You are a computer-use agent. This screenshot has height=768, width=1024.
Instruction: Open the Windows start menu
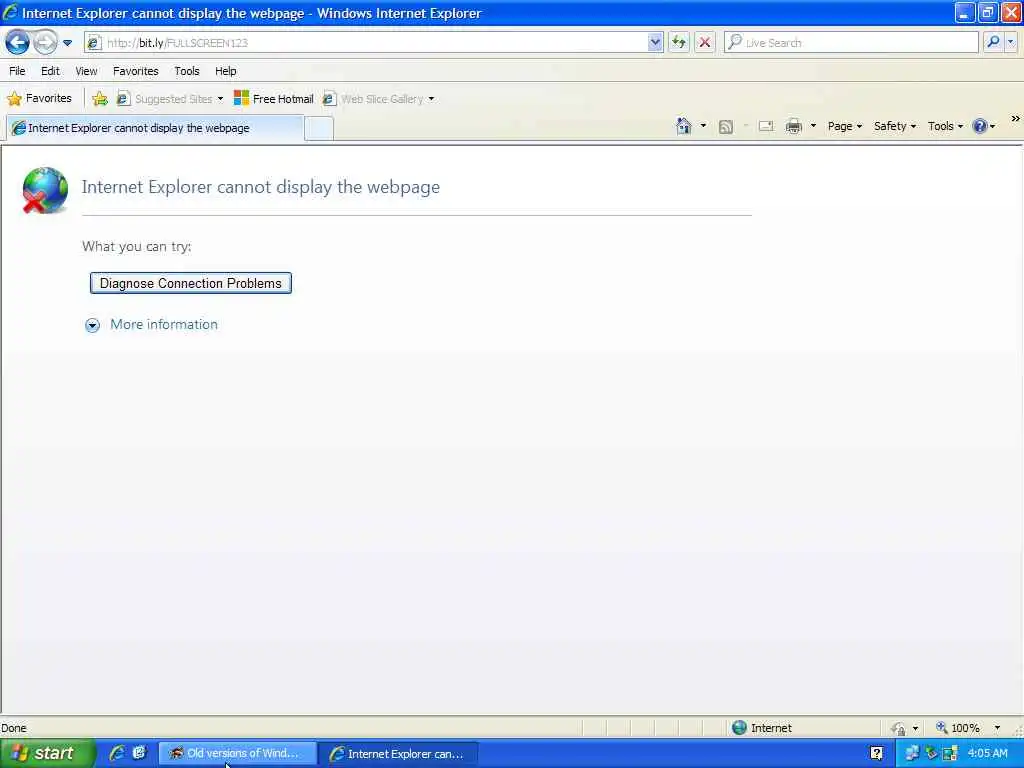47,754
